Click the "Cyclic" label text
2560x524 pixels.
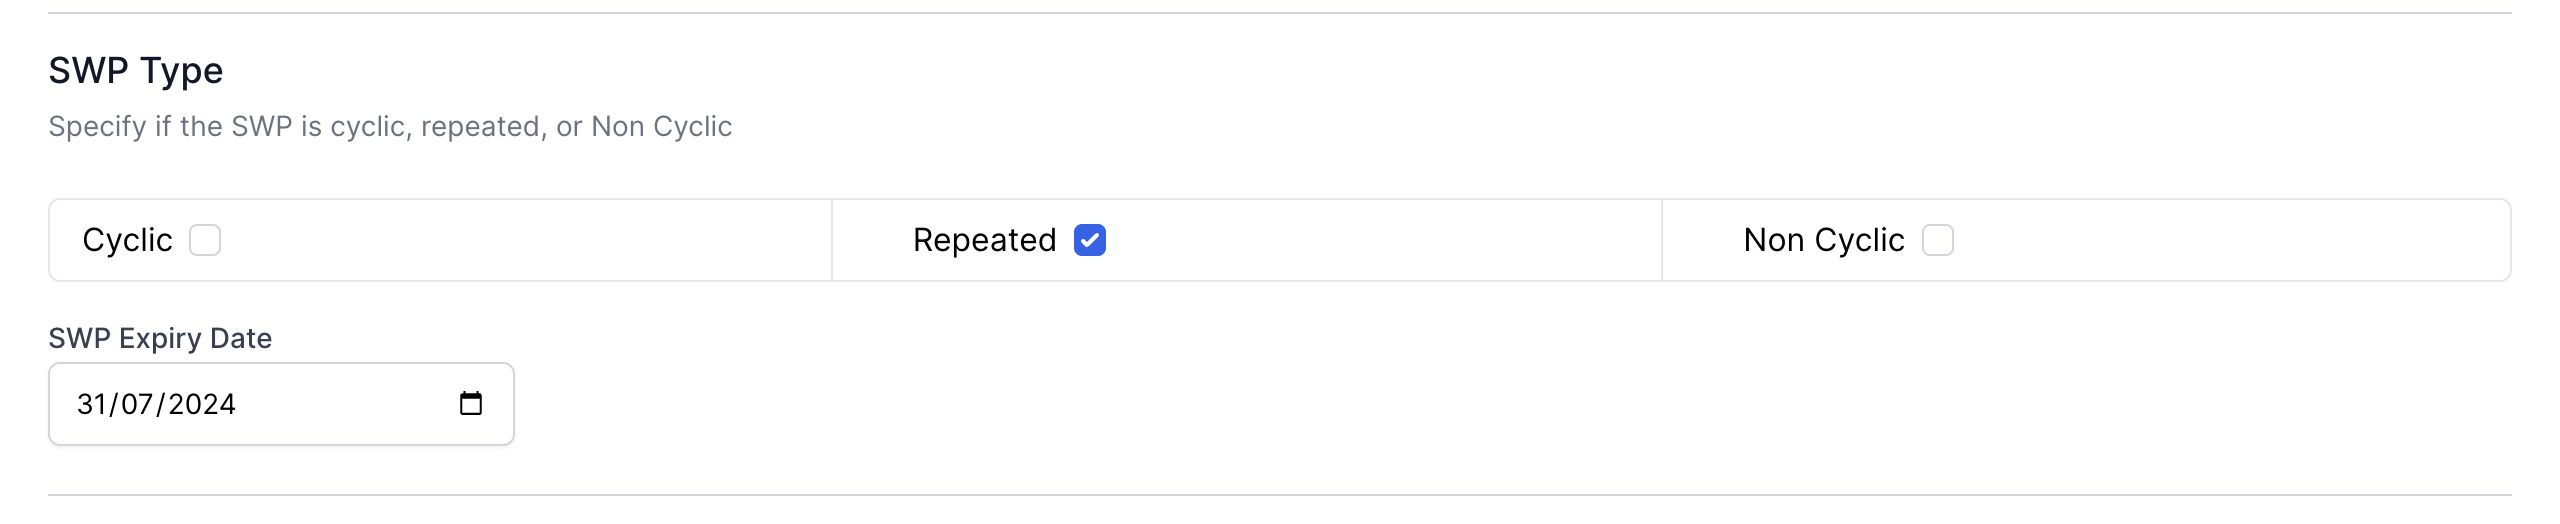click(x=127, y=241)
